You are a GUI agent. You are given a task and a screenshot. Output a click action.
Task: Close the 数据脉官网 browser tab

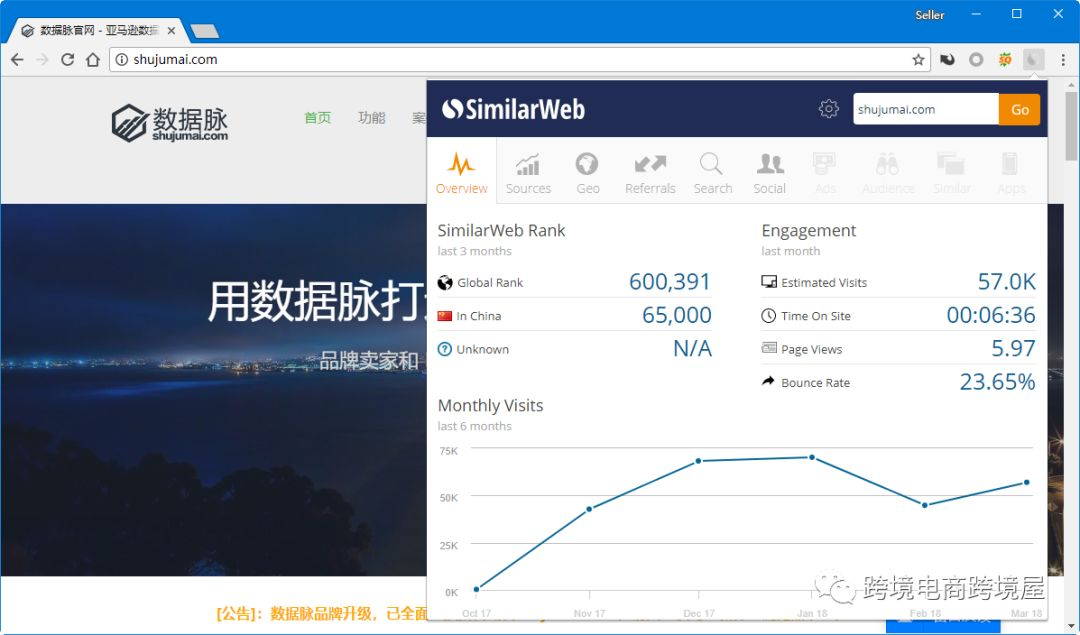tap(172, 30)
